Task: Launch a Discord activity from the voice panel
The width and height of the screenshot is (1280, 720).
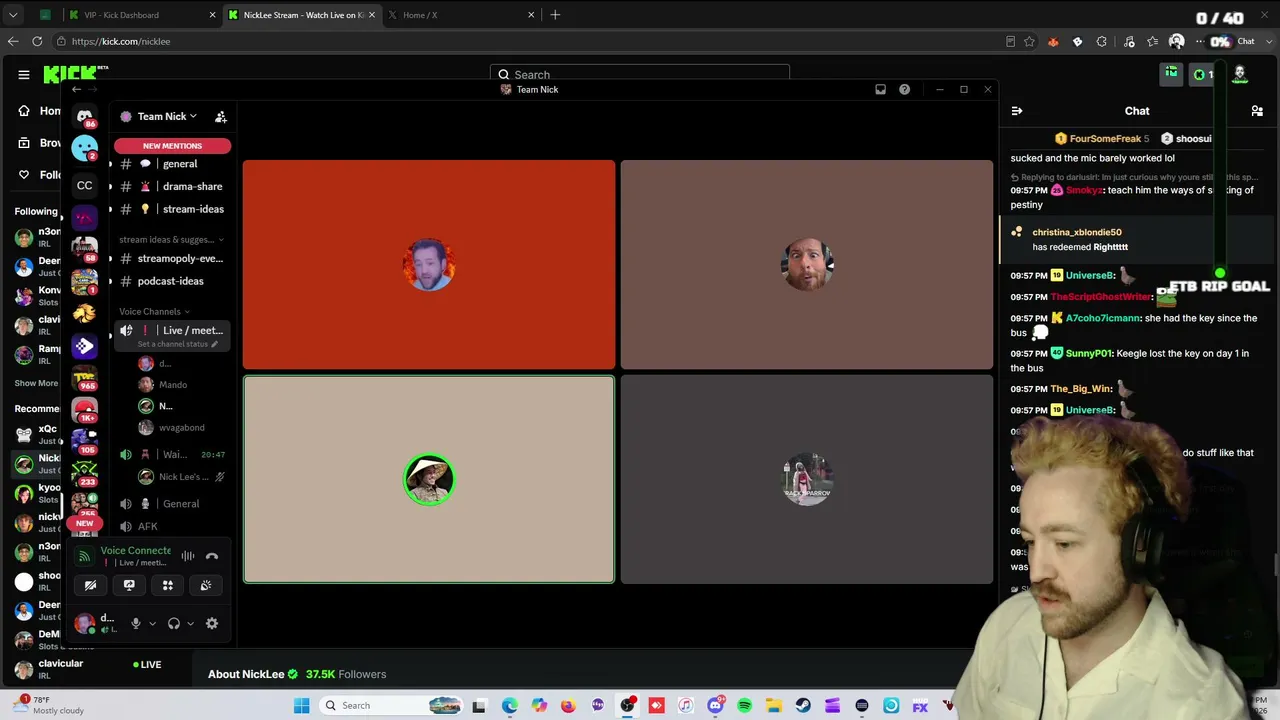Action: pyautogui.click(x=168, y=585)
